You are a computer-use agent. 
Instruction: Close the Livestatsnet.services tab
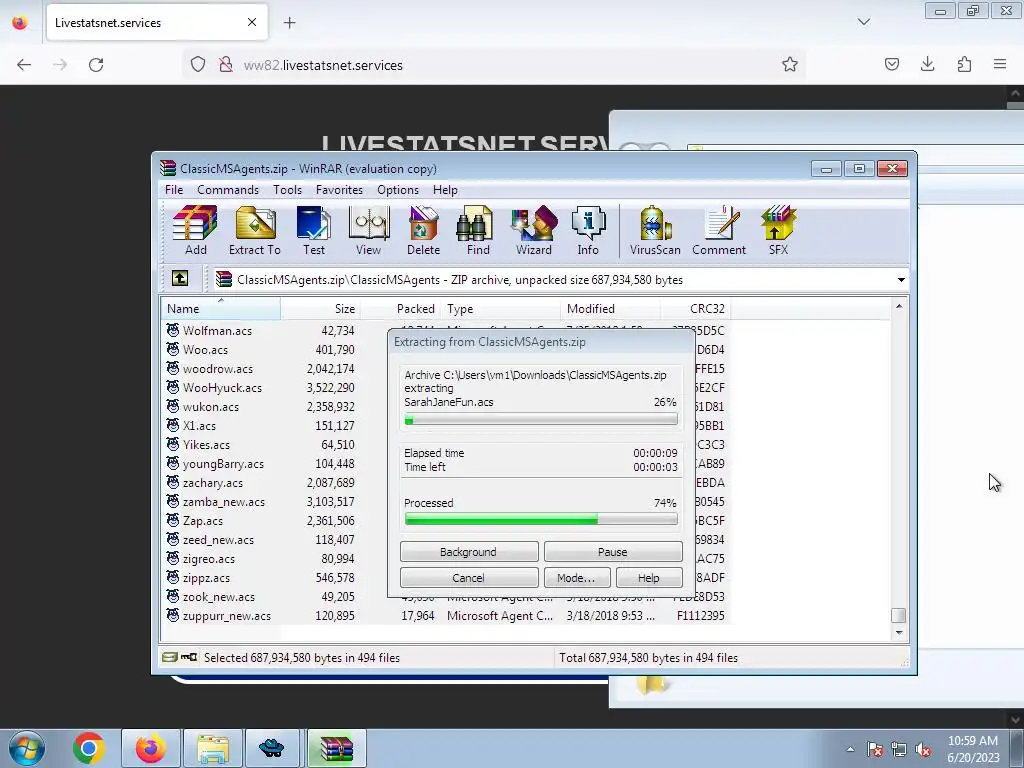click(252, 22)
